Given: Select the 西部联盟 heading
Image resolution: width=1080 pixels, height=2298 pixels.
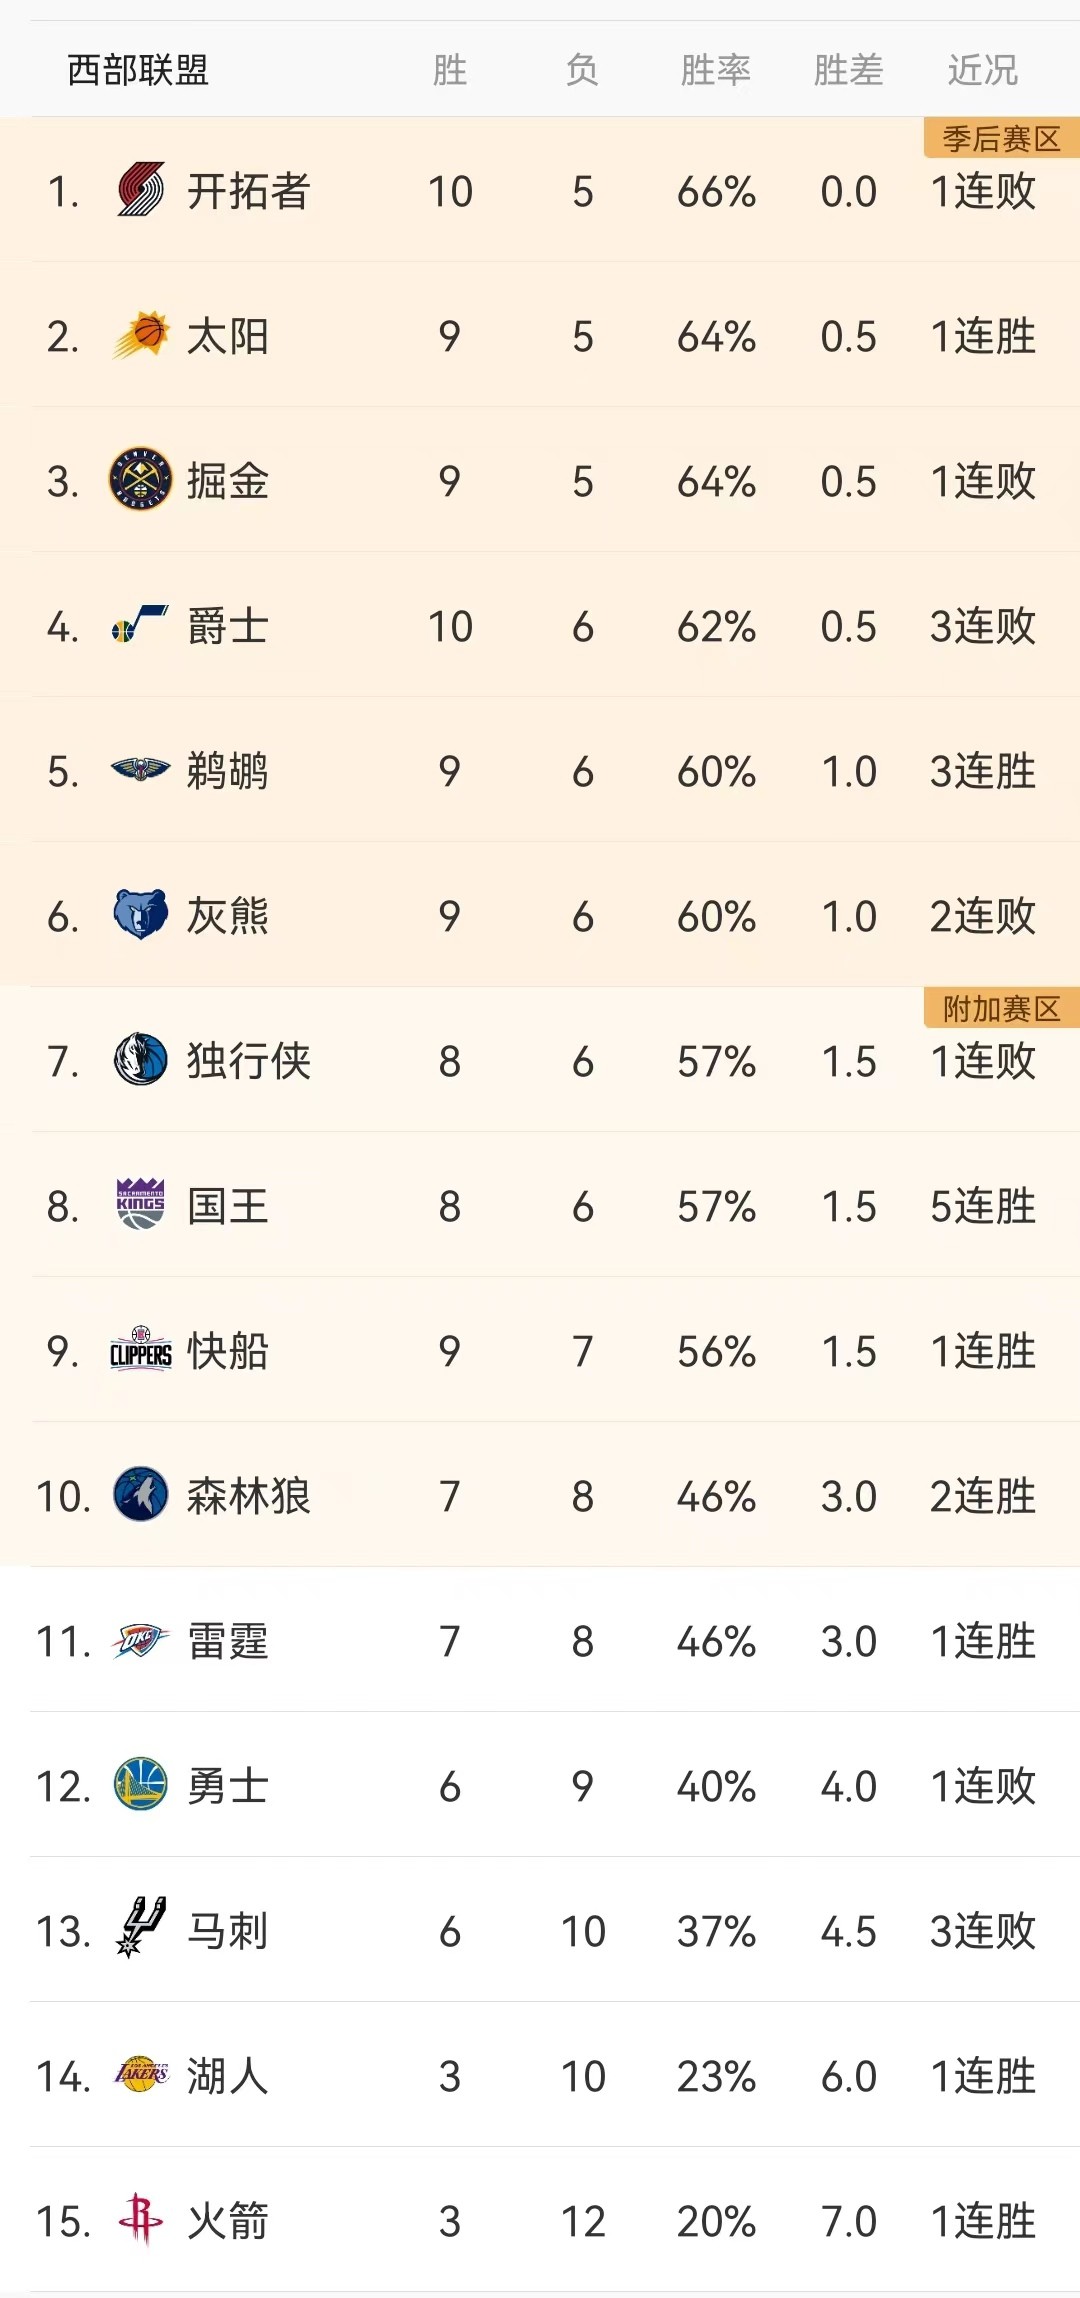Looking at the screenshot, I should click(138, 71).
